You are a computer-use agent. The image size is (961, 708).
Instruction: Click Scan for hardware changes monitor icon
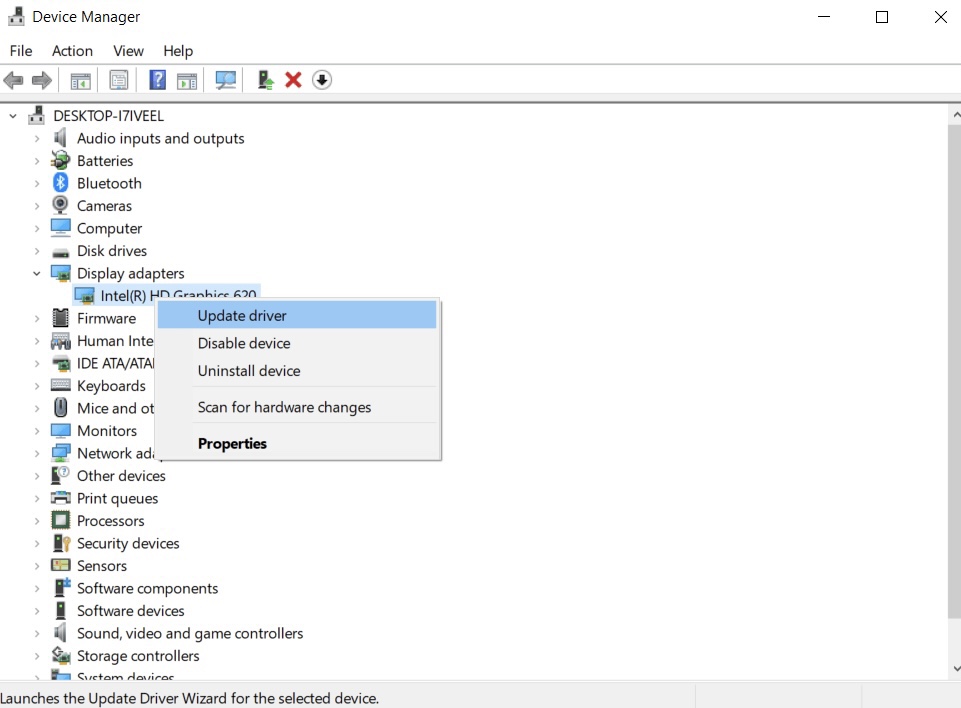coord(226,80)
